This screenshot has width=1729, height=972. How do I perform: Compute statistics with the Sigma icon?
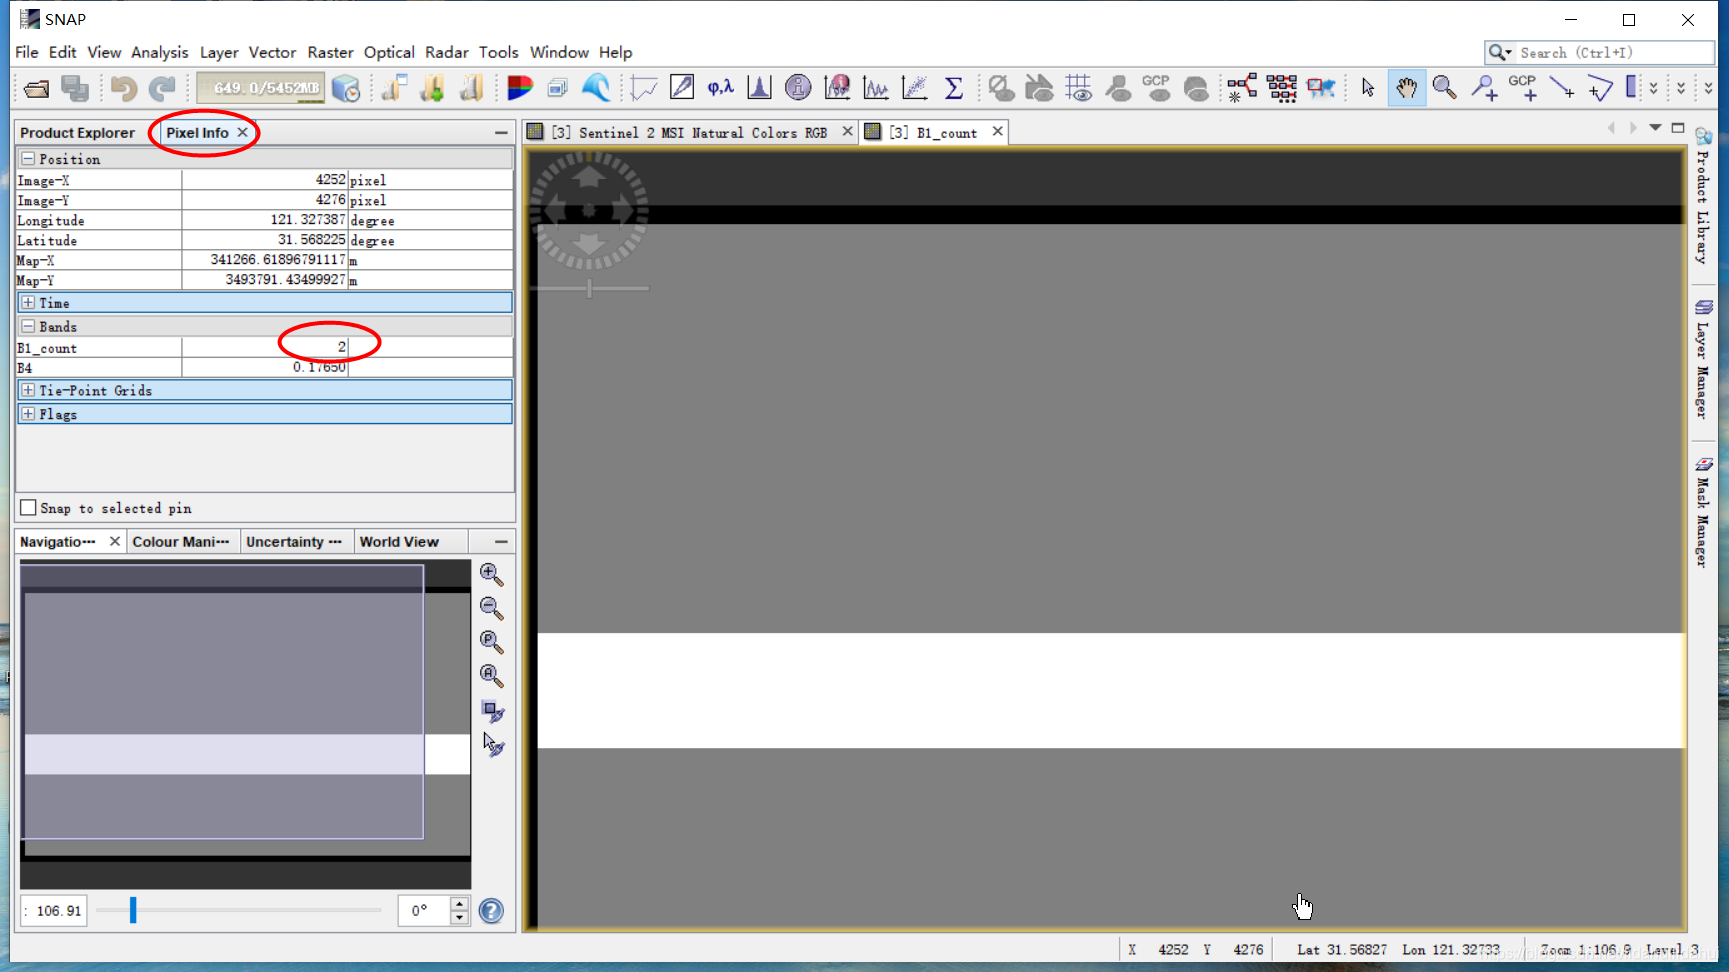(954, 88)
